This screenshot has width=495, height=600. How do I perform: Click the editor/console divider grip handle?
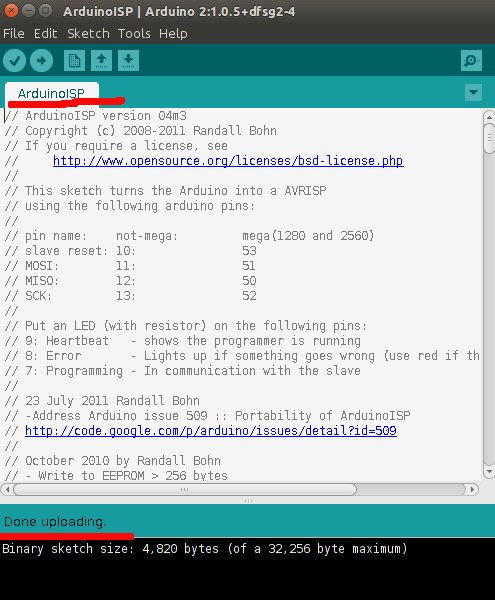click(248, 501)
